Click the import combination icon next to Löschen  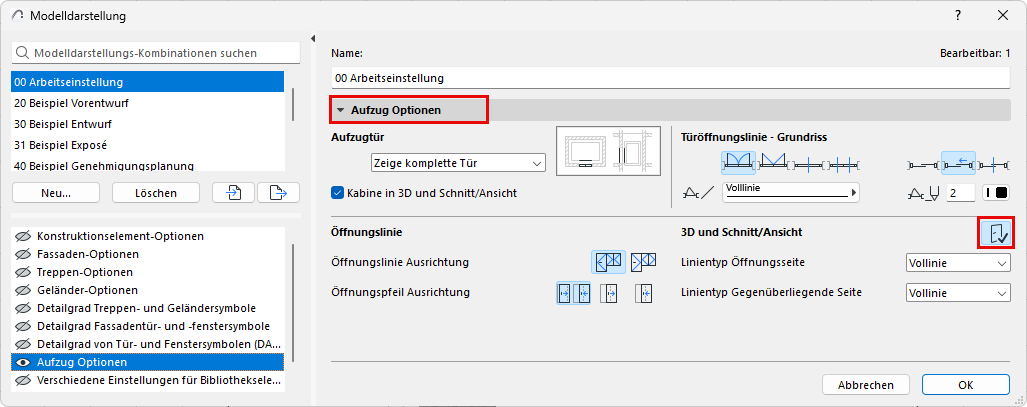point(234,193)
